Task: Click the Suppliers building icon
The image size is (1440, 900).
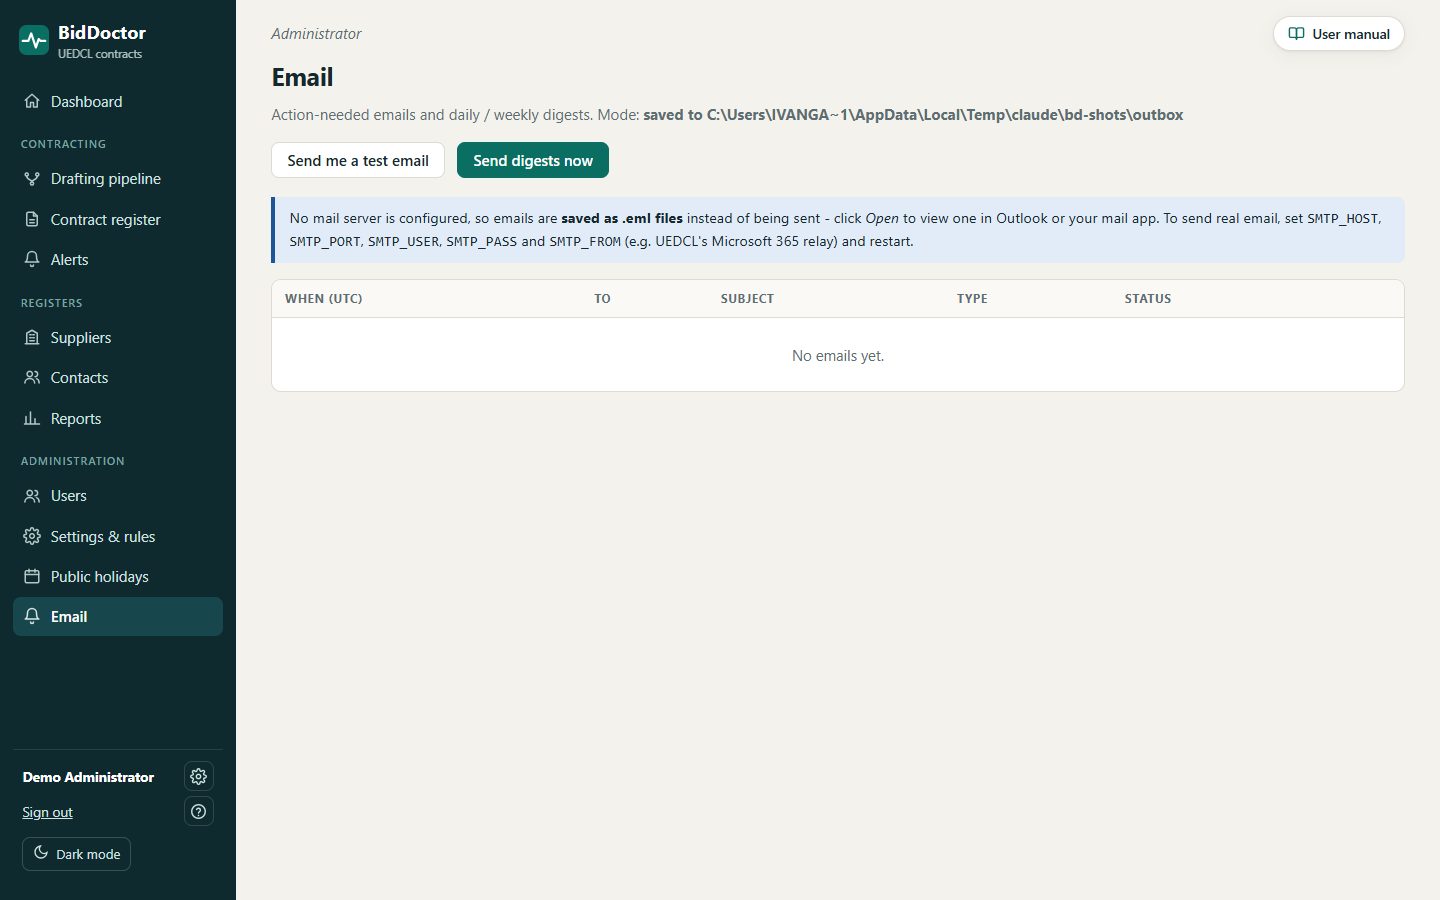Action: click(32, 337)
